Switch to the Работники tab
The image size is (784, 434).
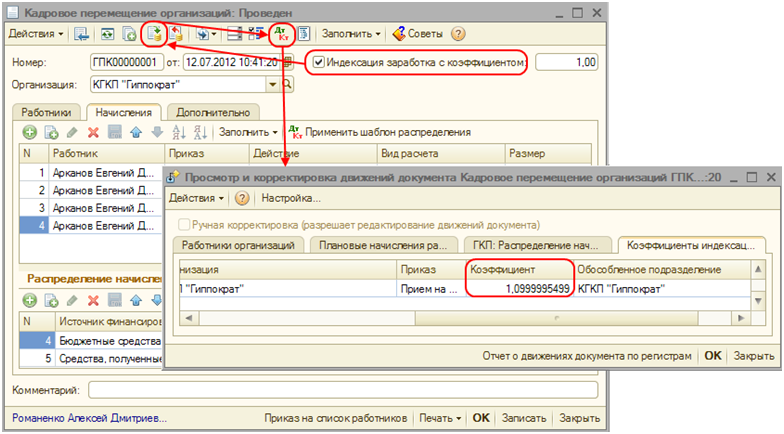click(47, 113)
